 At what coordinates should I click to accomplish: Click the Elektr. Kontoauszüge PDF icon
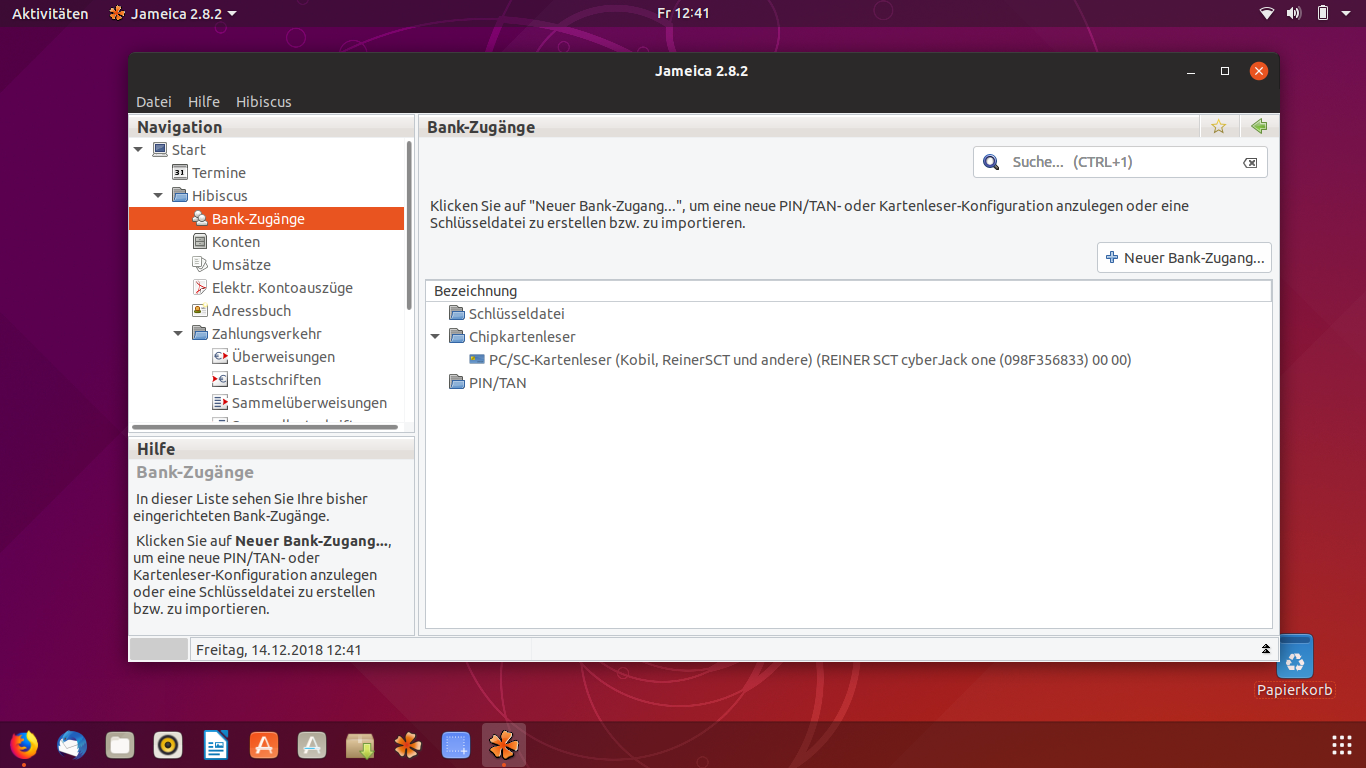coord(200,288)
